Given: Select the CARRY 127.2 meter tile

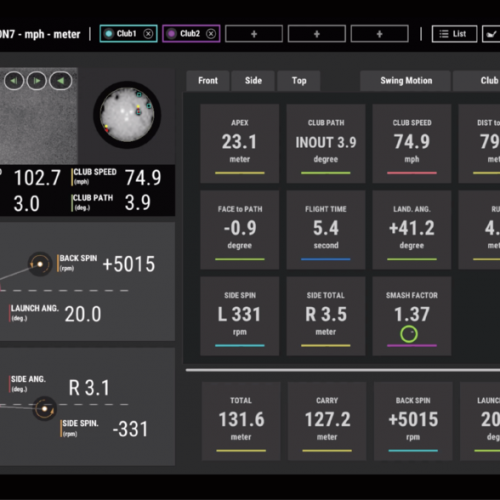Looking at the screenshot, I should [x=327, y=421].
